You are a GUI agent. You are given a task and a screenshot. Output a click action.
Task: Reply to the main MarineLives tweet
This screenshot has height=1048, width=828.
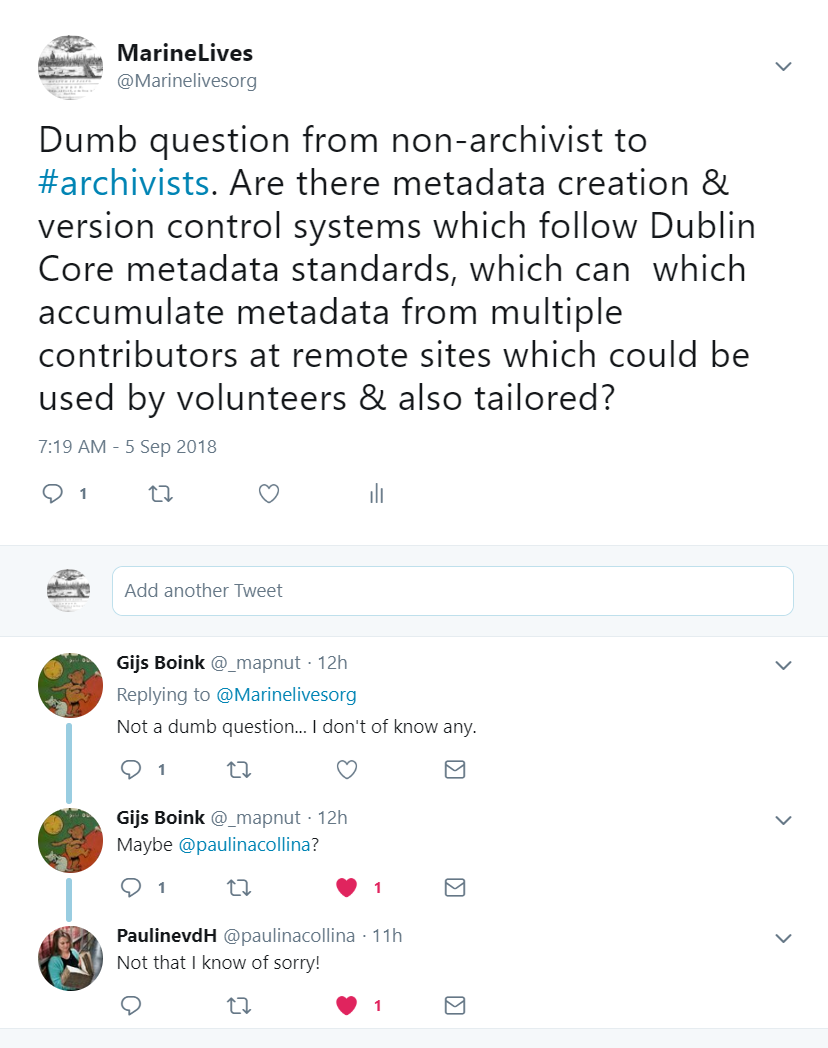53,493
